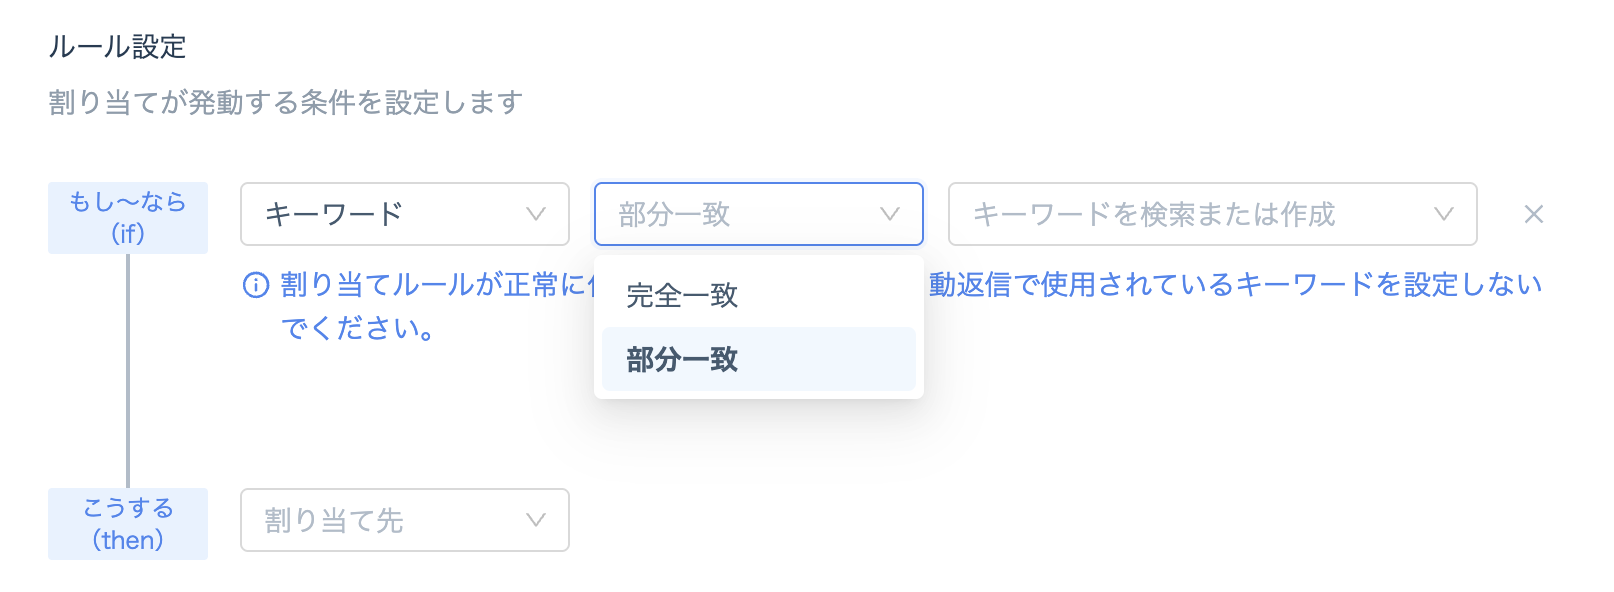Open the keyword search field's chevron arrow
This screenshot has height=592, width=1614.
tap(1444, 214)
